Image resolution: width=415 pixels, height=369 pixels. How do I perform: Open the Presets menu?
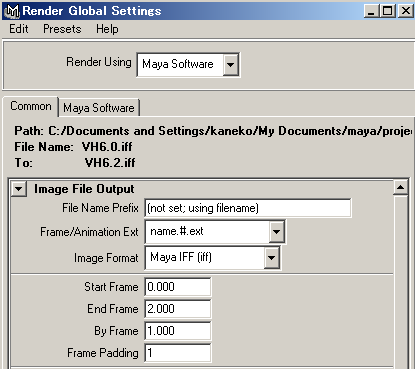[x=62, y=29]
